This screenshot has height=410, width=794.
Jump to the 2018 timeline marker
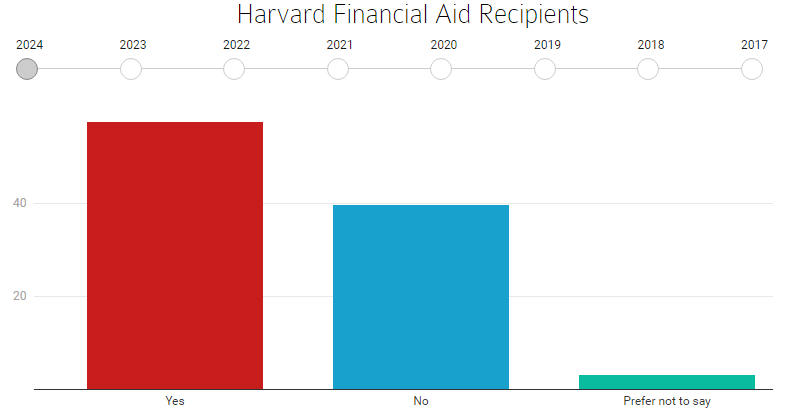[648, 69]
